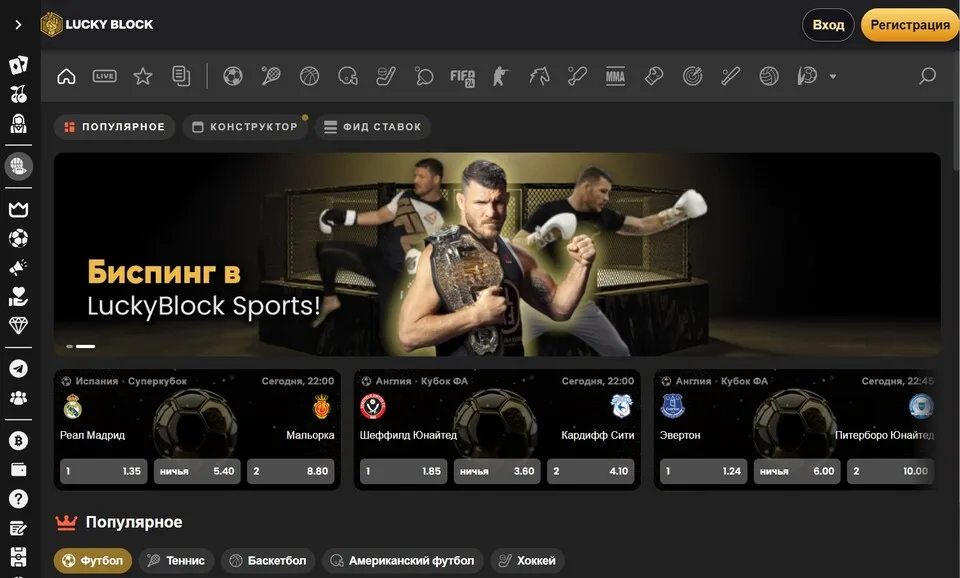Open the basketball sport icon in top bar
The image size is (960, 578).
[309, 76]
